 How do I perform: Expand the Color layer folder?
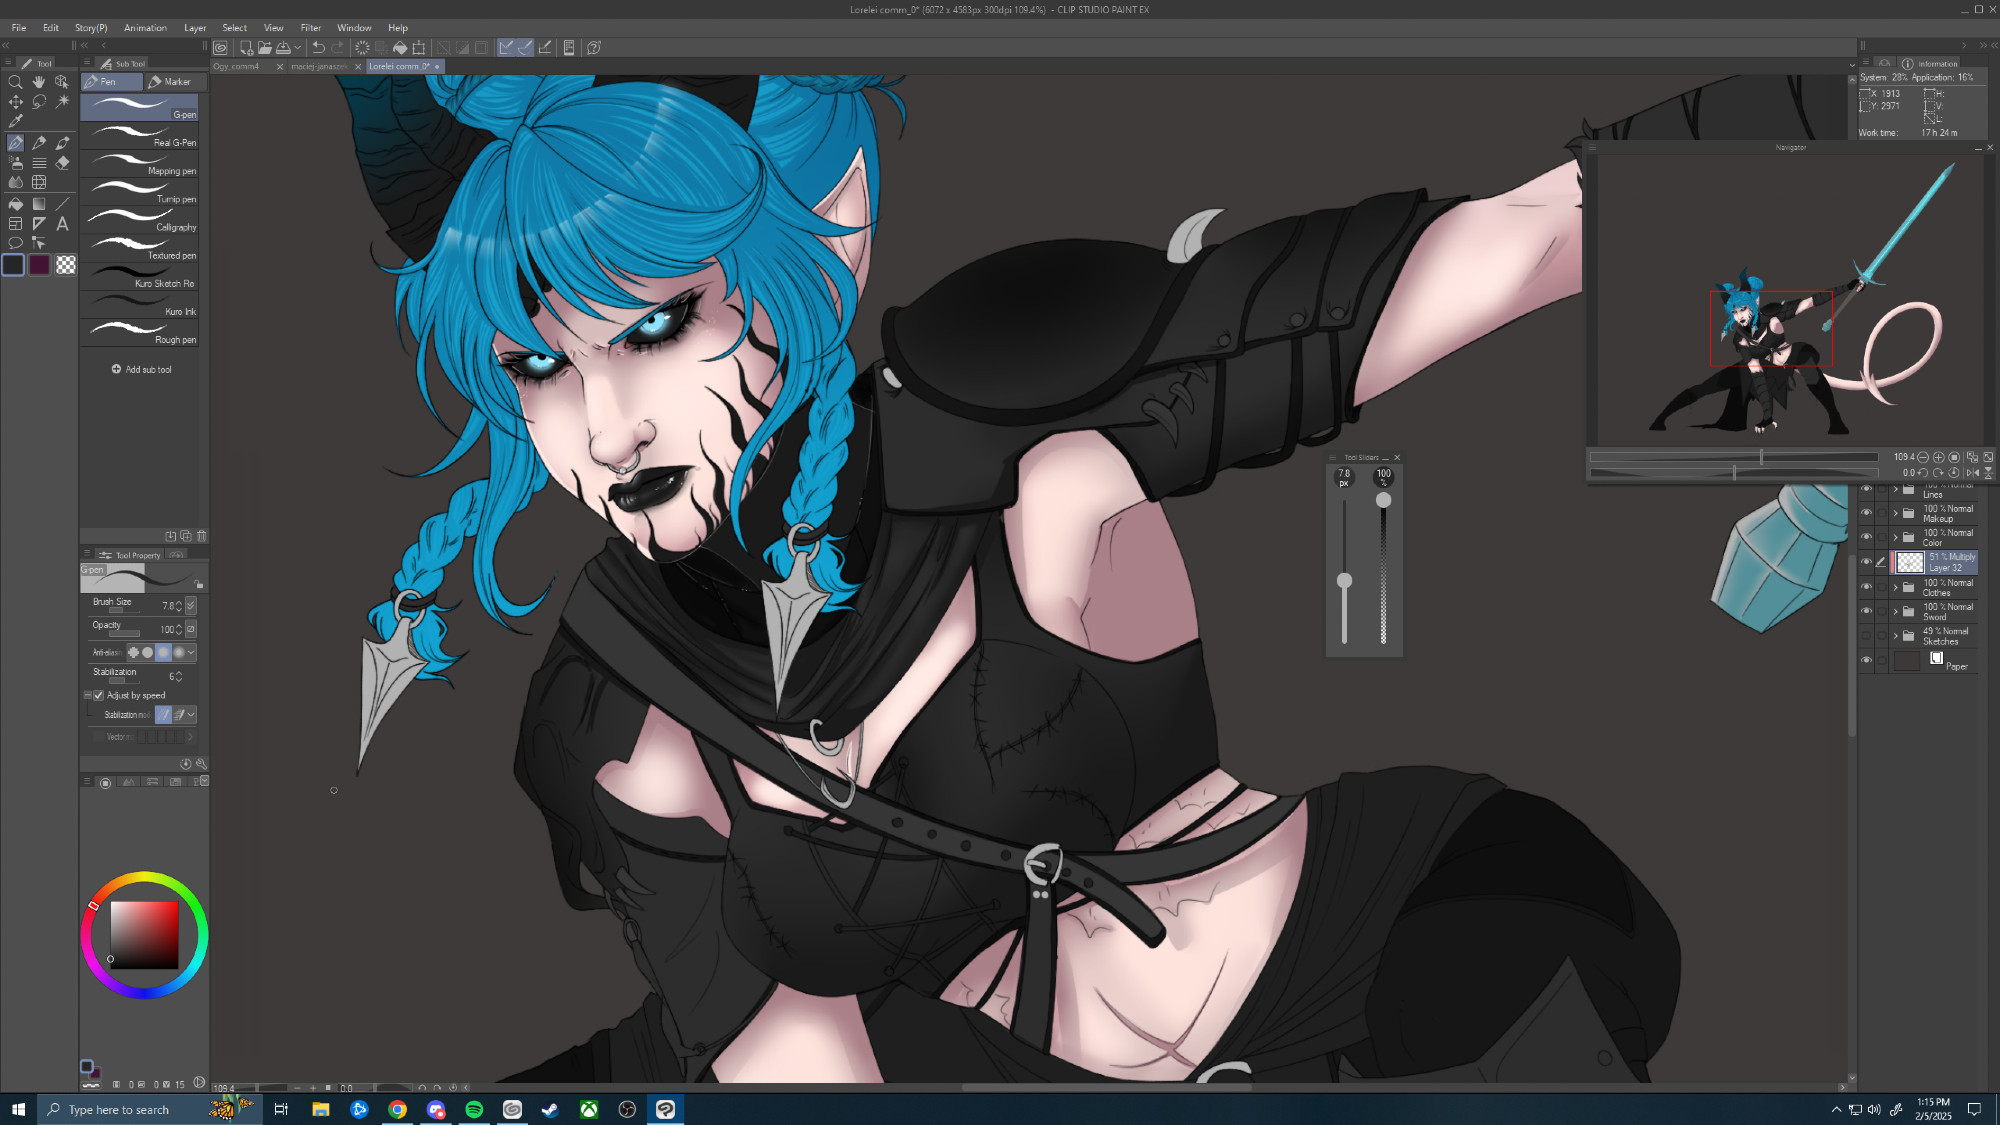click(x=1895, y=537)
